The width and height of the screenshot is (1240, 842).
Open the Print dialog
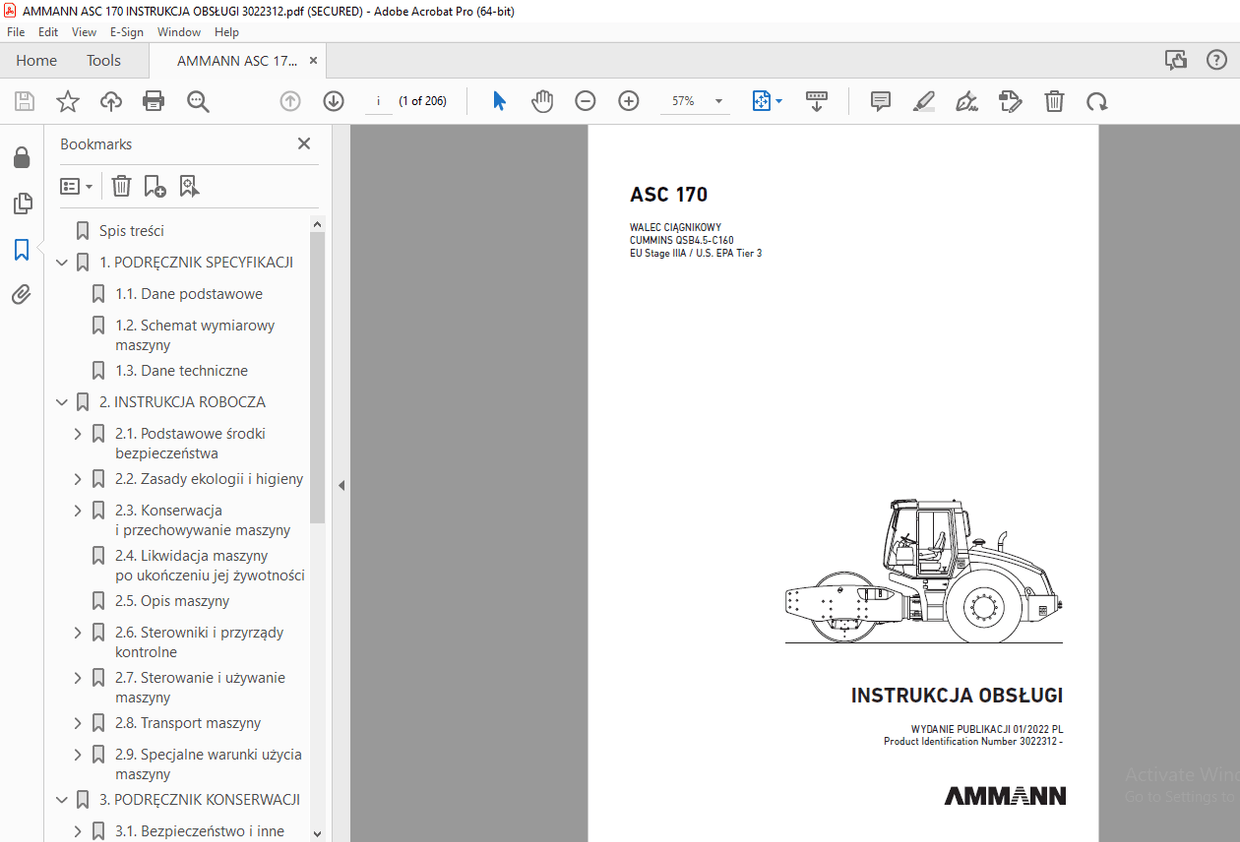tap(154, 101)
